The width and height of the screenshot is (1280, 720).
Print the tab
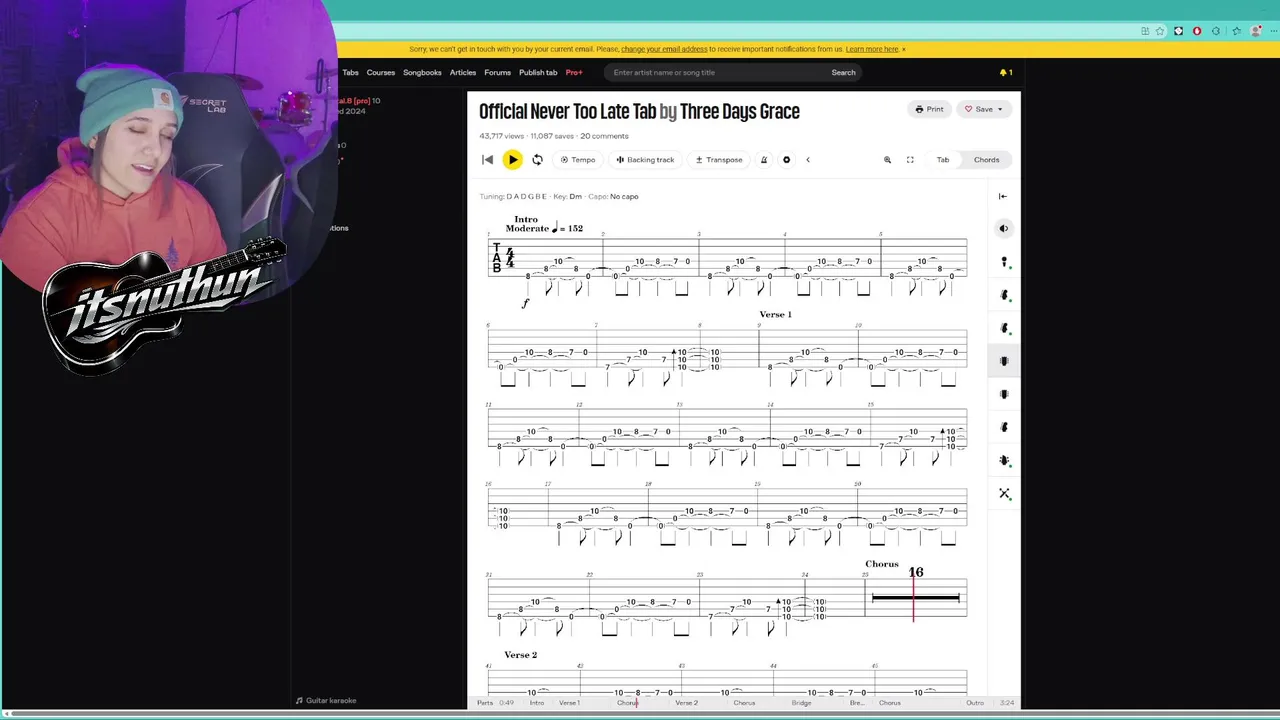pyautogui.click(x=929, y=109)
